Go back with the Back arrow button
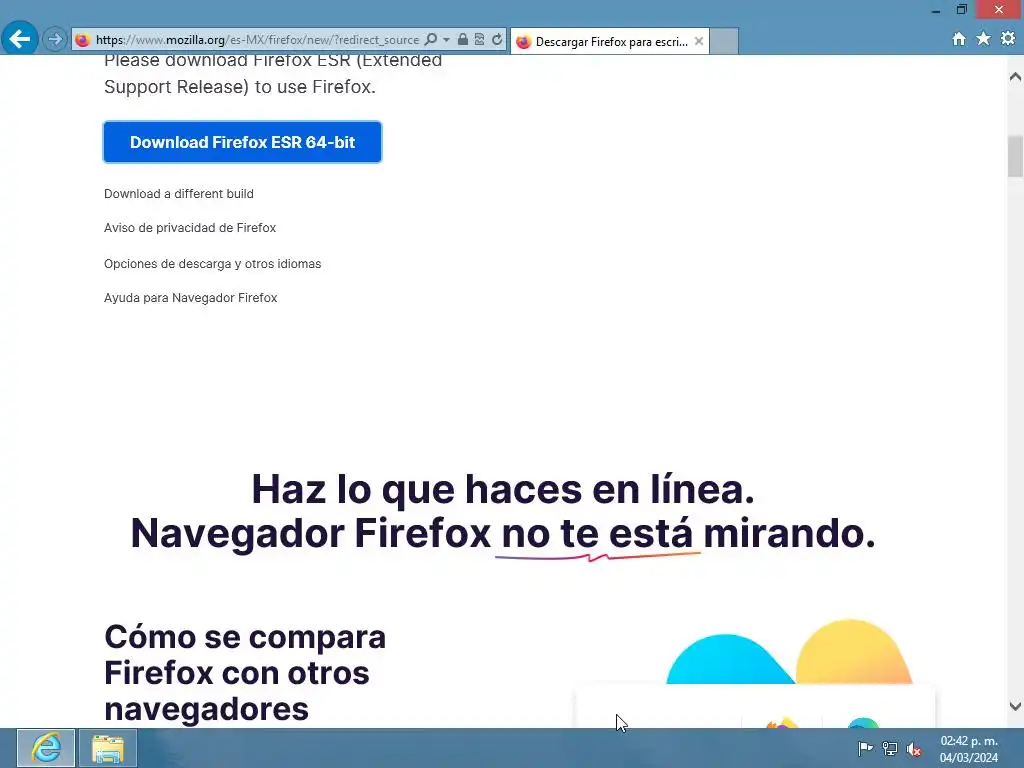 coord(20,39)
